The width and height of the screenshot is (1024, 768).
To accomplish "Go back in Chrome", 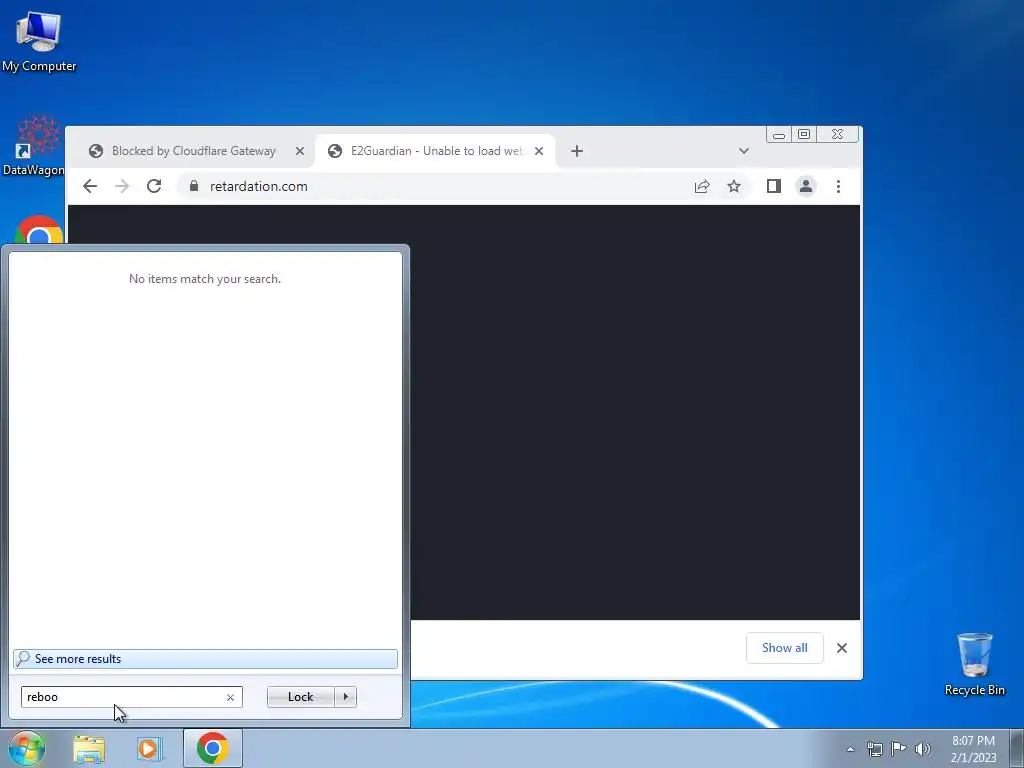I will [90, 186].
